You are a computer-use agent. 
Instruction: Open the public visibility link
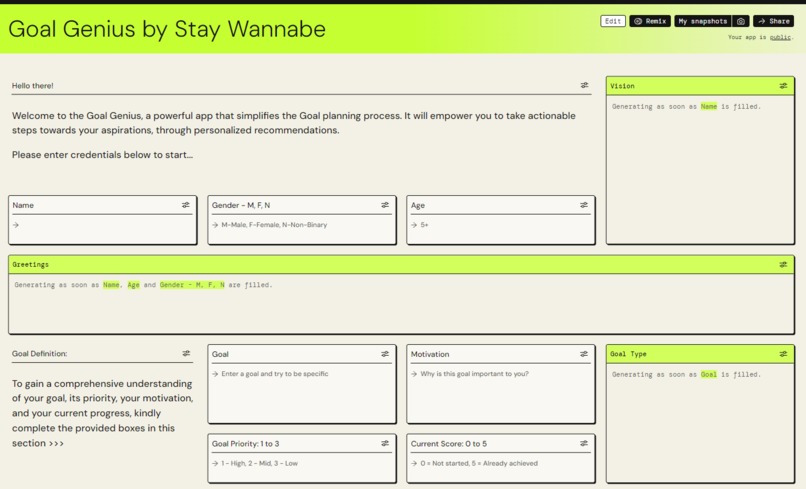(780, 37)
